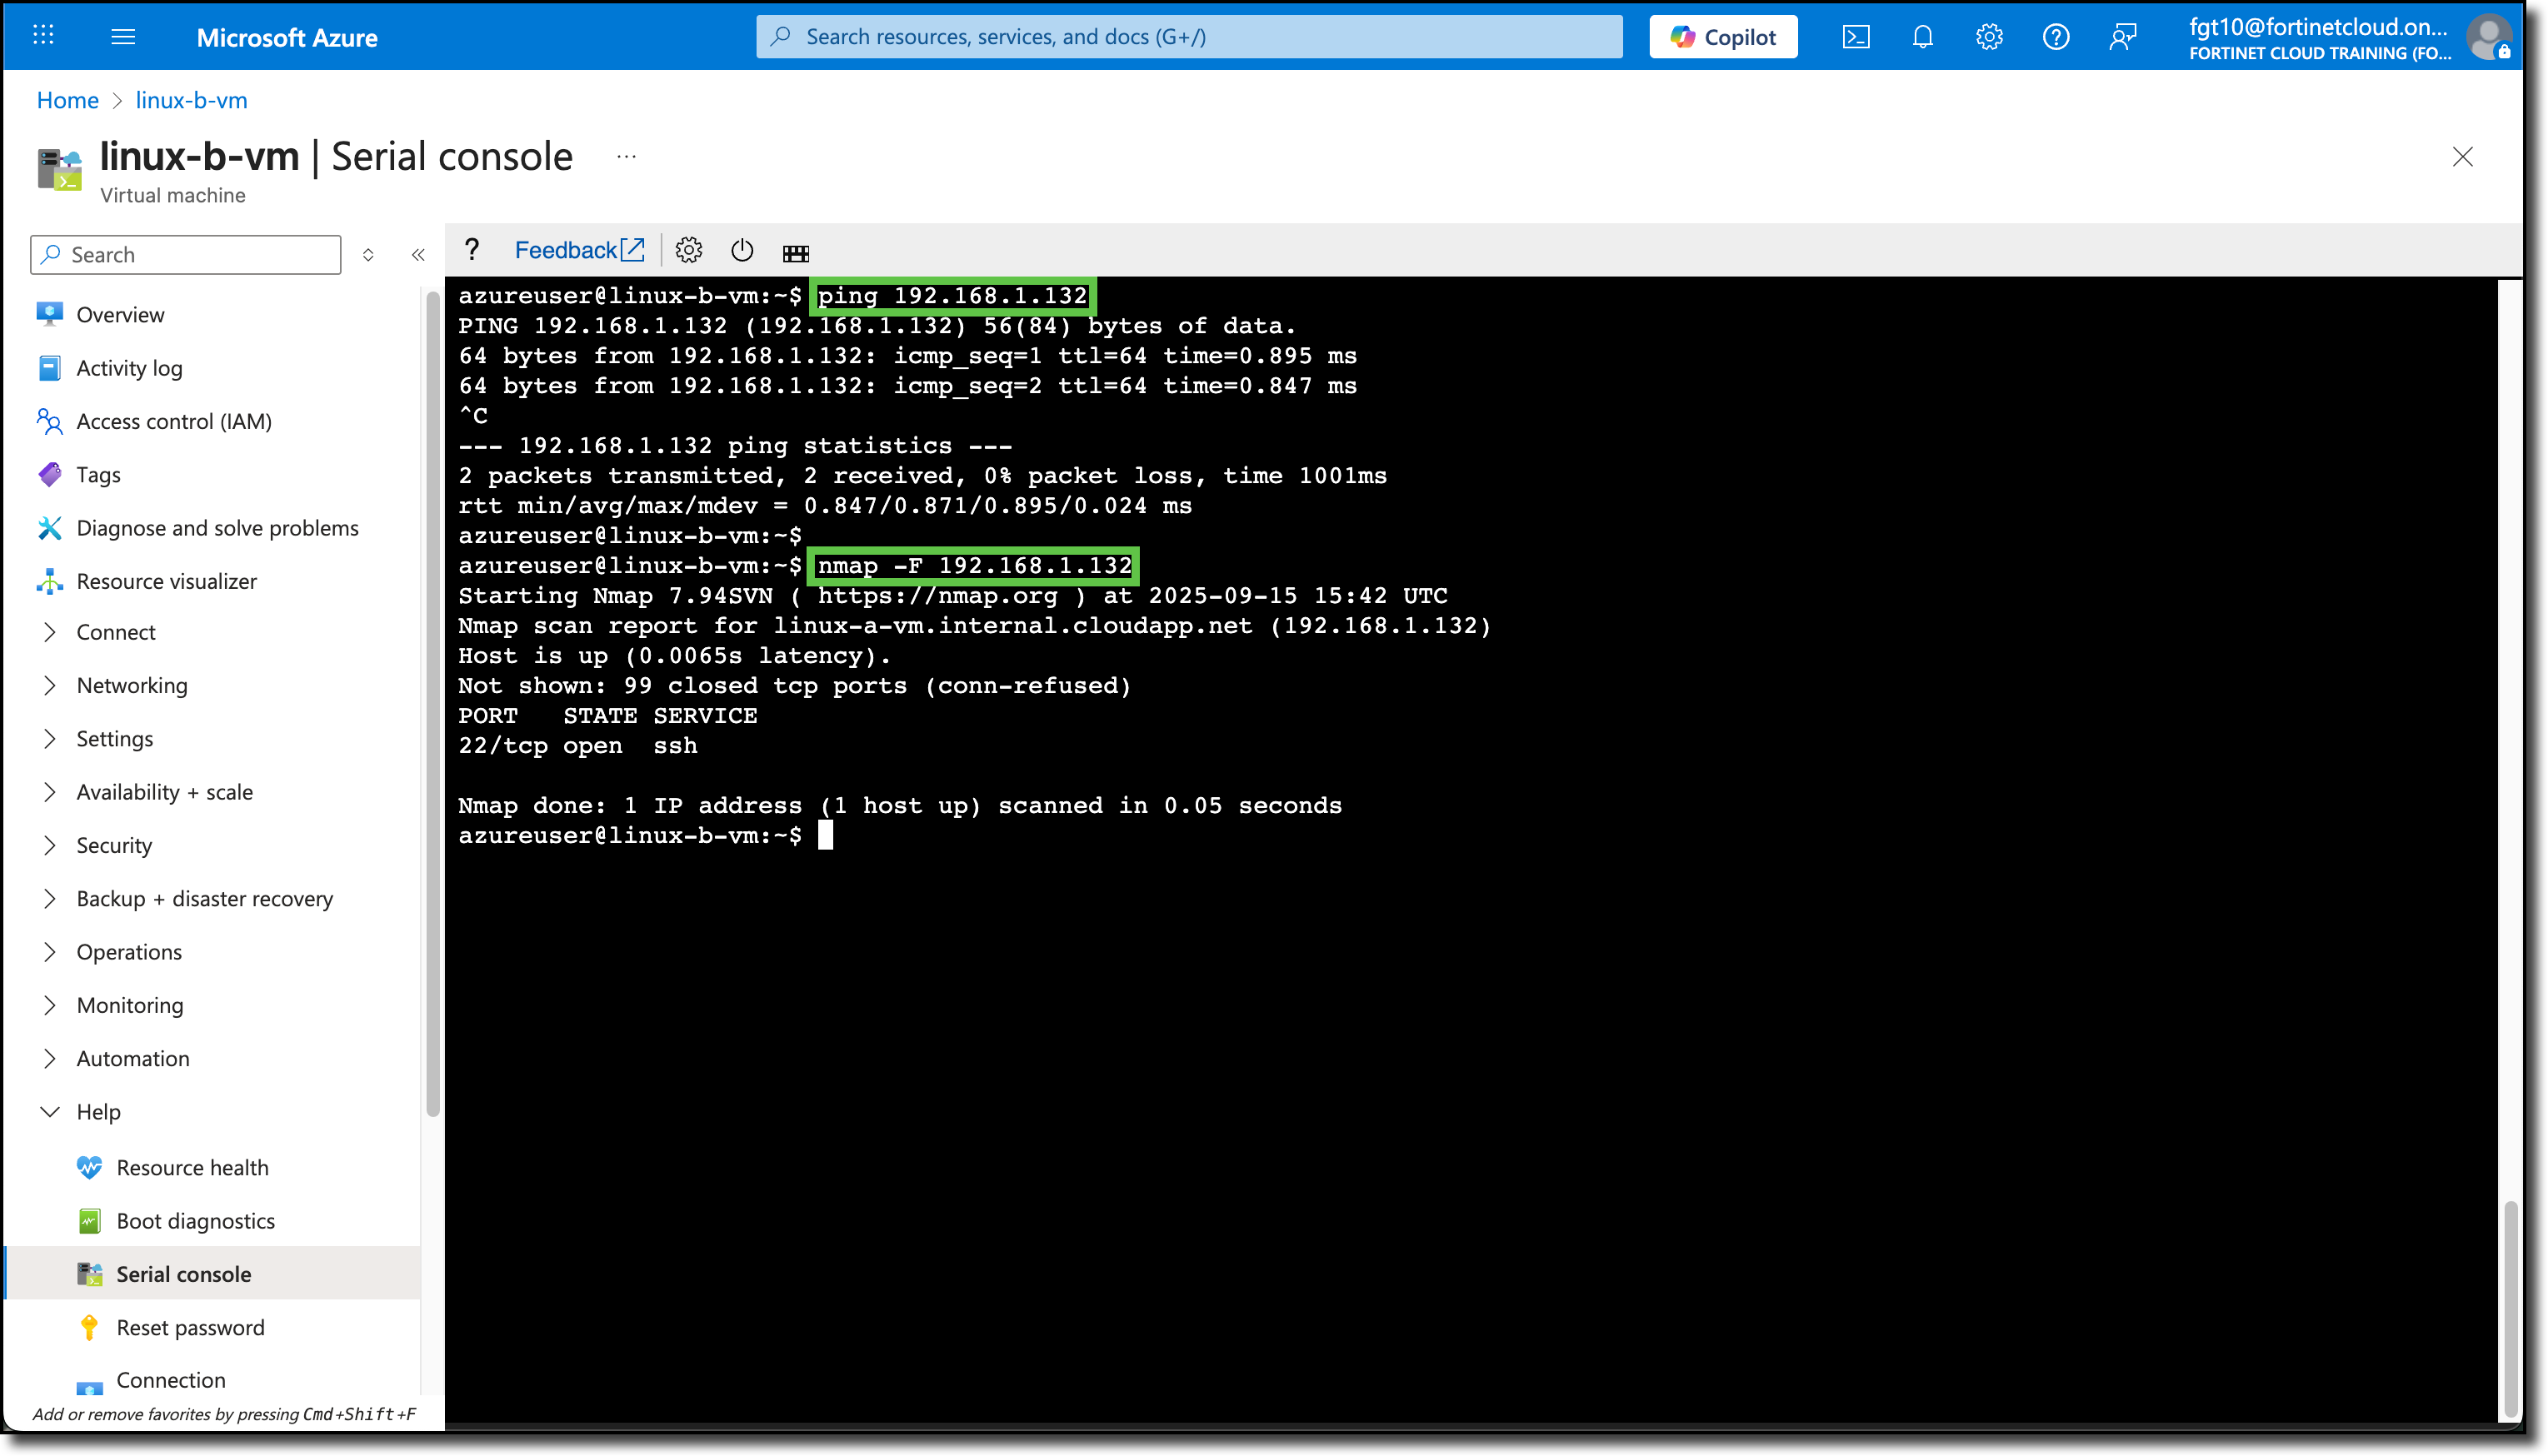The height and width of the screenshot is (1456, 2548).
Task: Open serial console settings gear
Action: [689, 251]
